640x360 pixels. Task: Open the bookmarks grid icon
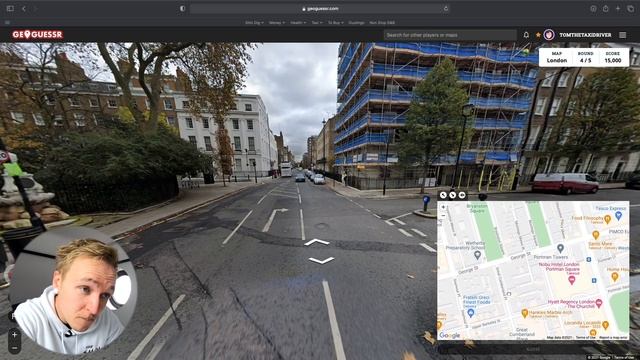coord(7,23)
